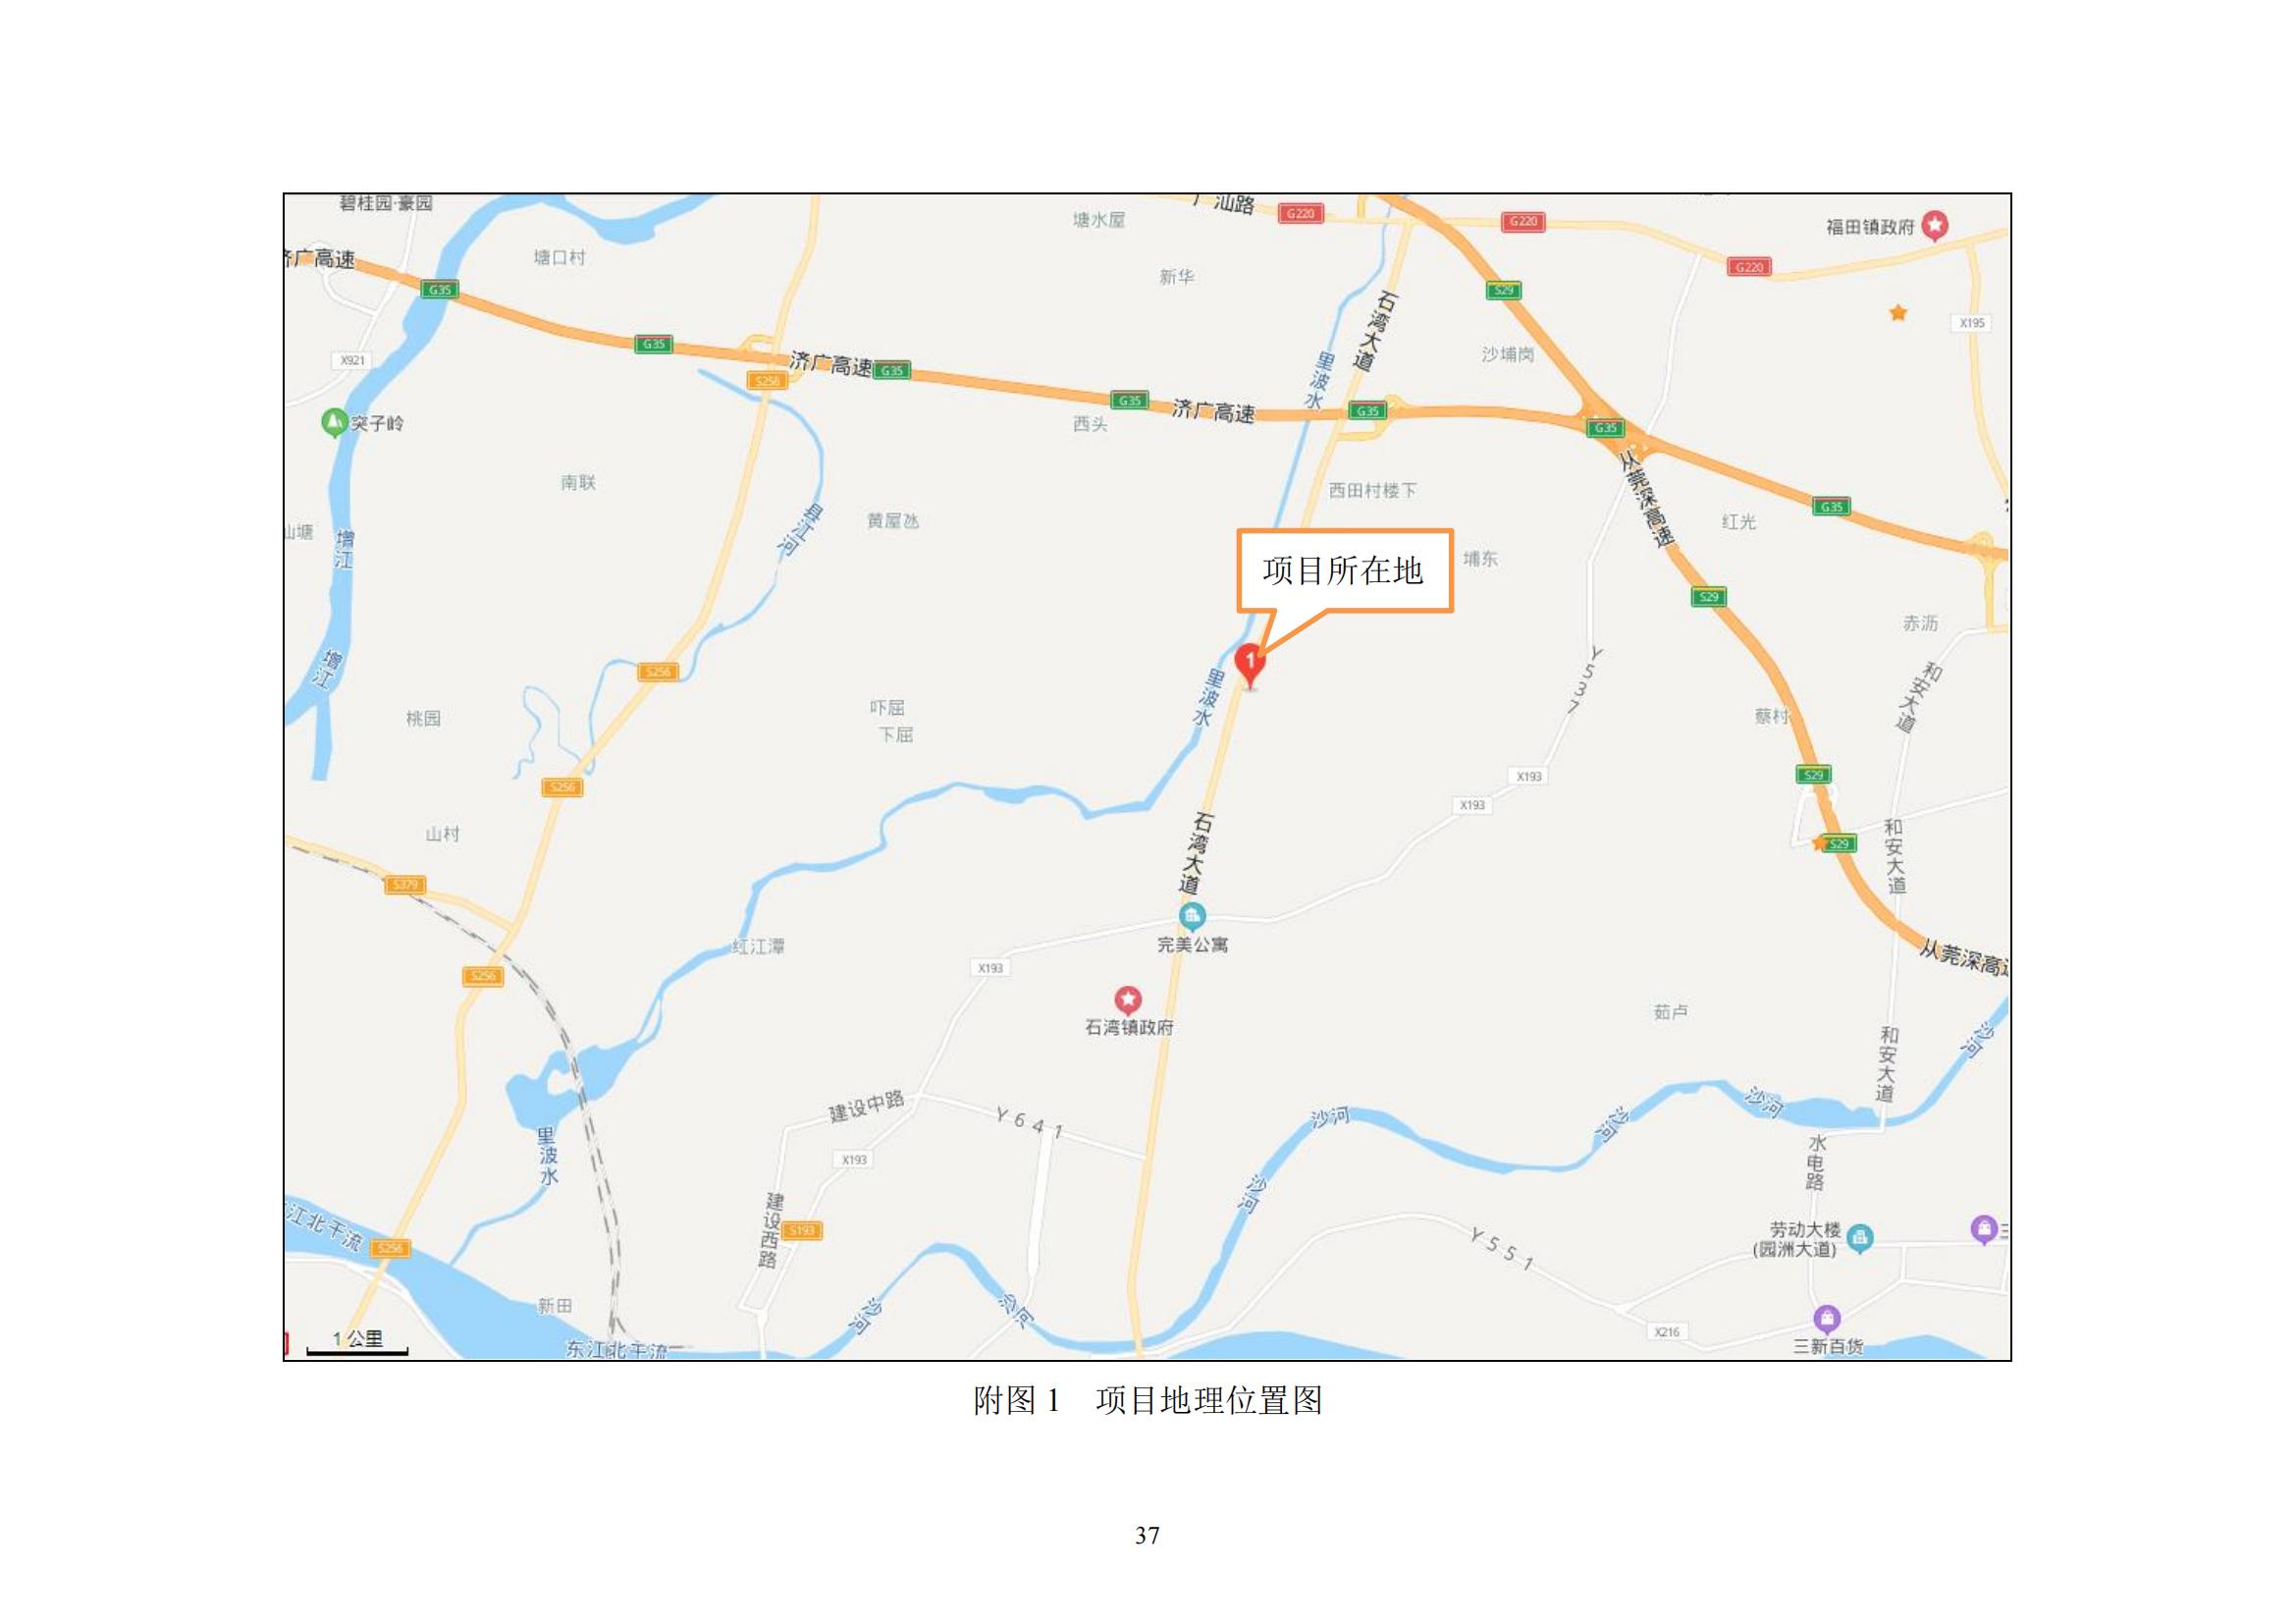This screenshot has width=2296, height=1624.
Task: Click the 西田村楼下 village label
Action: [1372, 491]
